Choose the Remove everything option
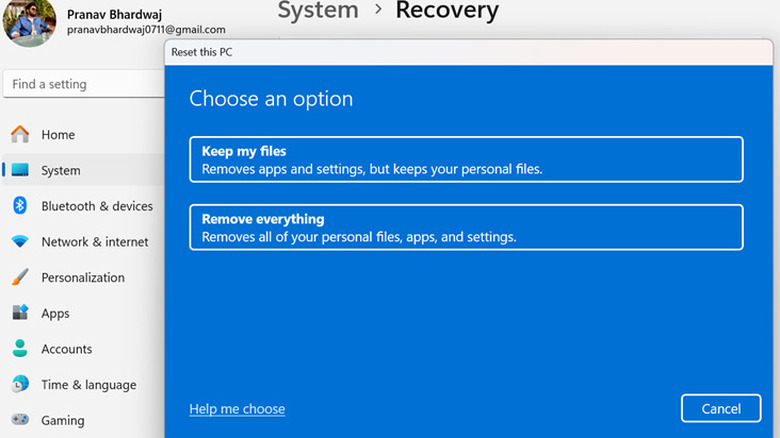780x438 pixels. click(x=466, y=227)
